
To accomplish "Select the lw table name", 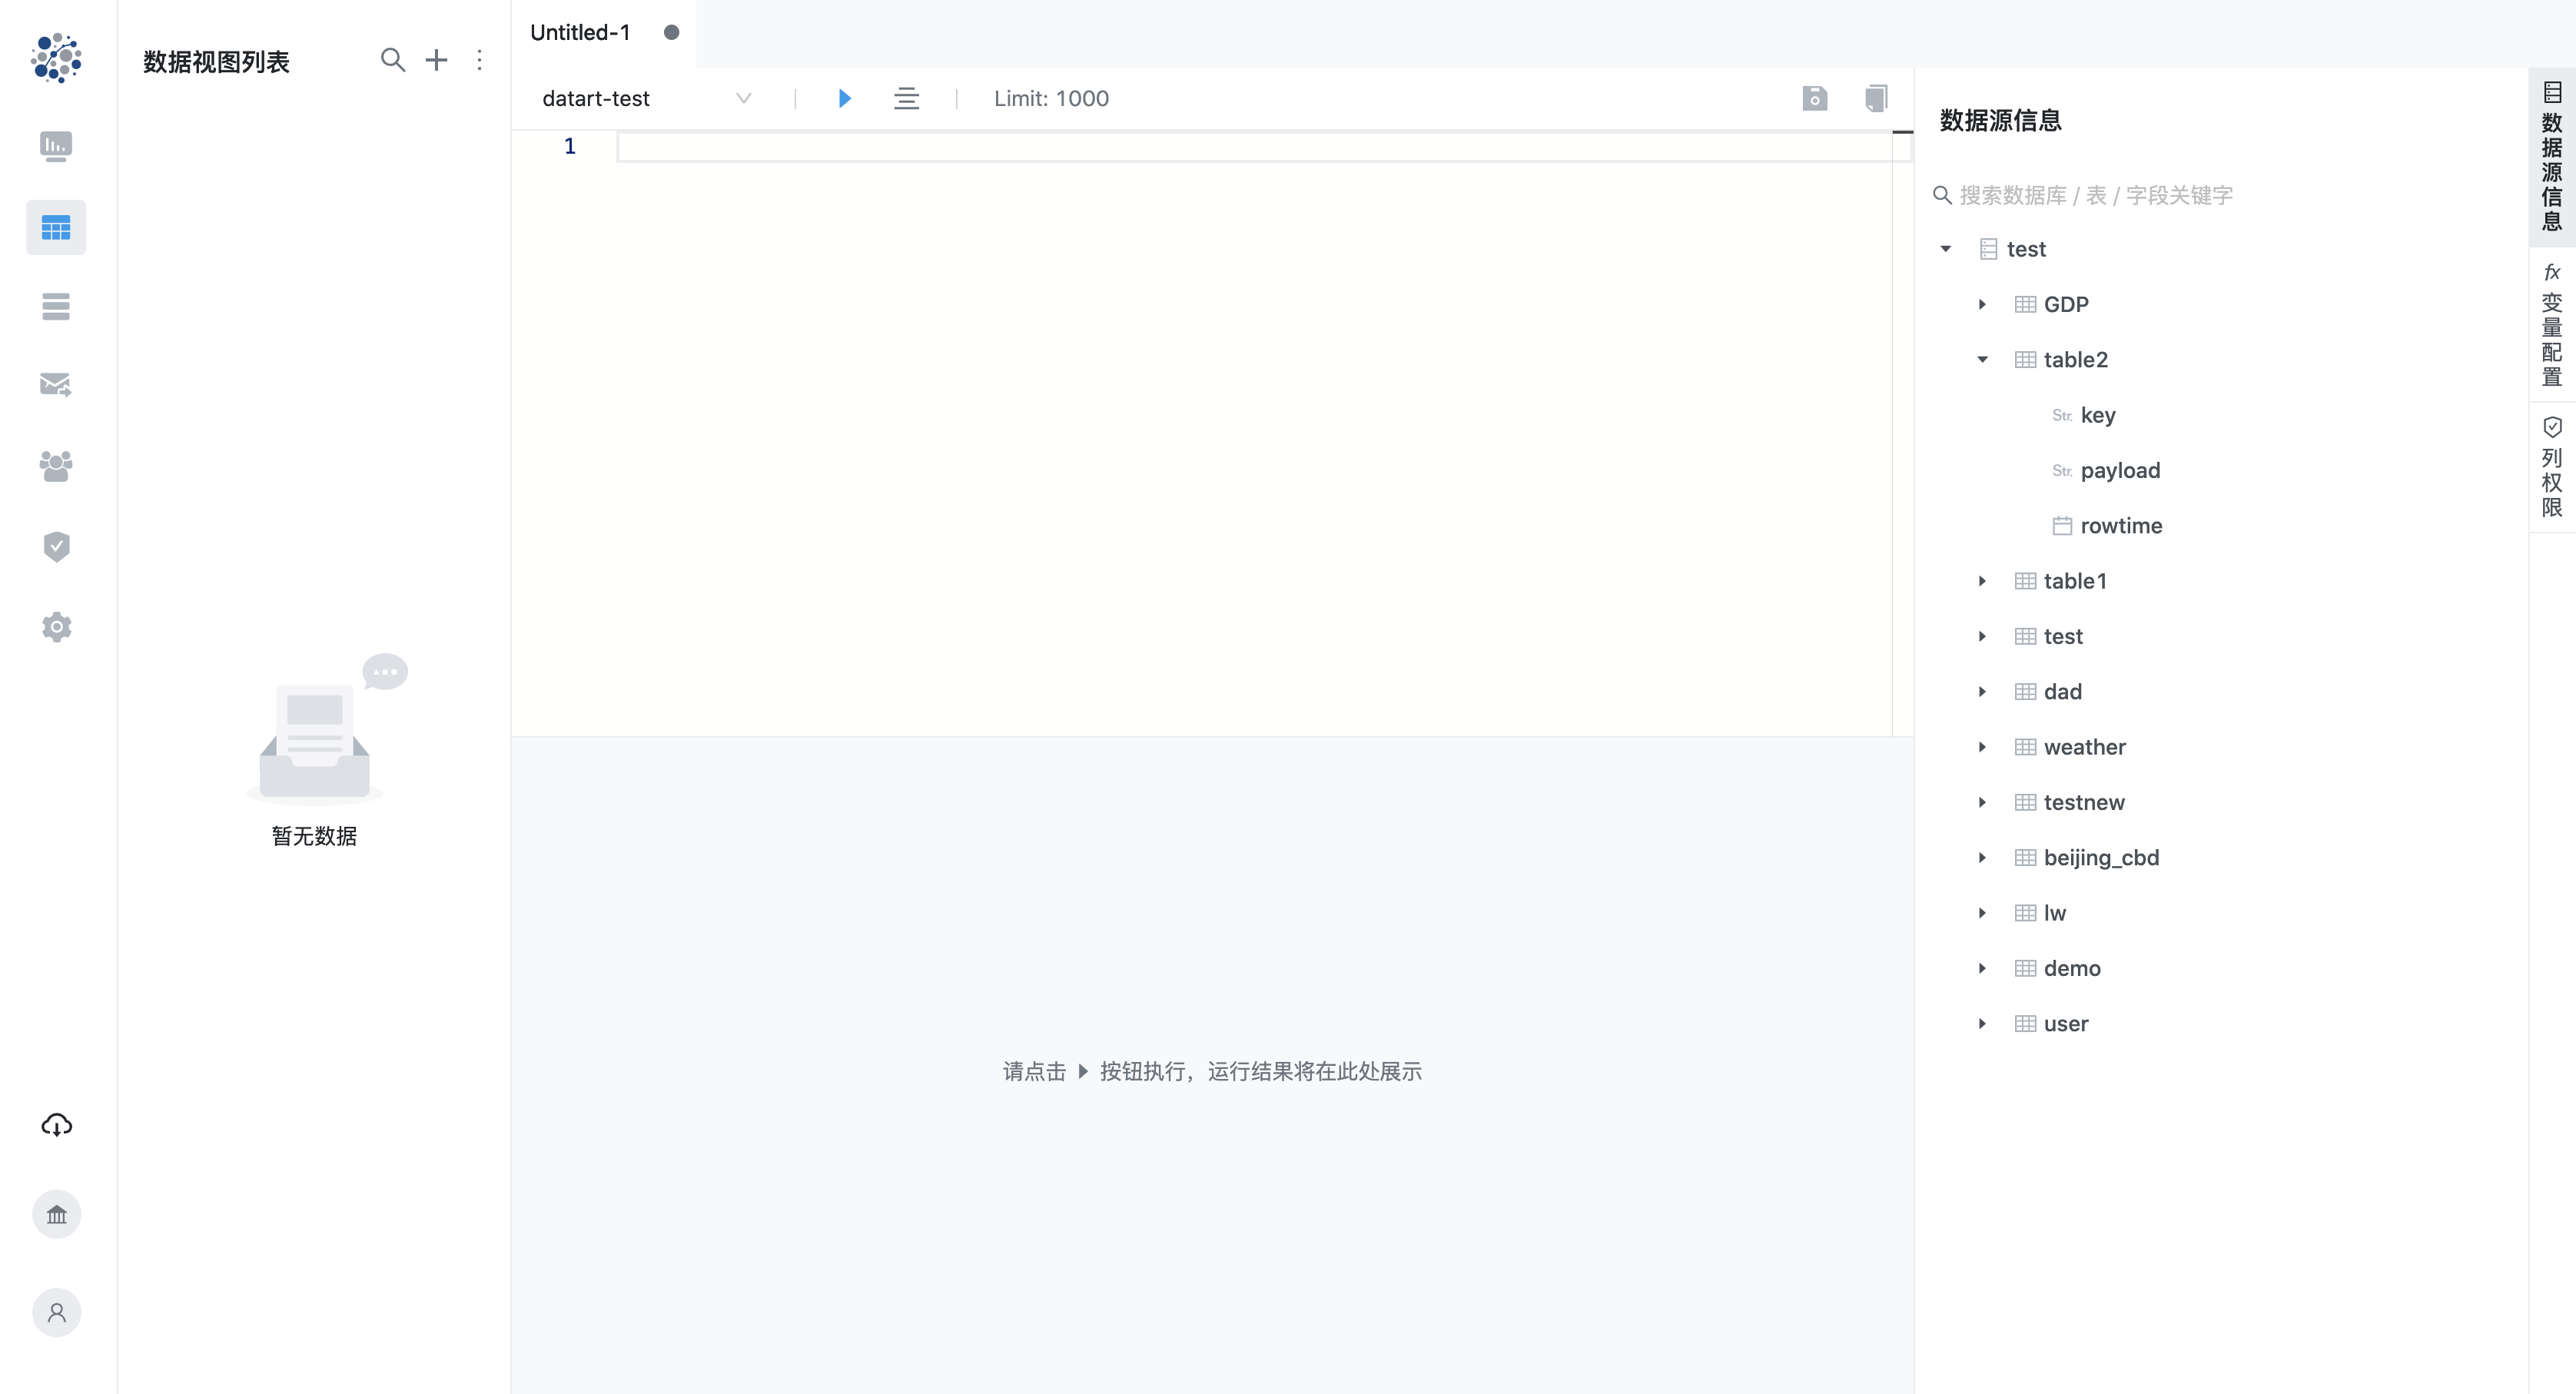I will coord(2054,913).
